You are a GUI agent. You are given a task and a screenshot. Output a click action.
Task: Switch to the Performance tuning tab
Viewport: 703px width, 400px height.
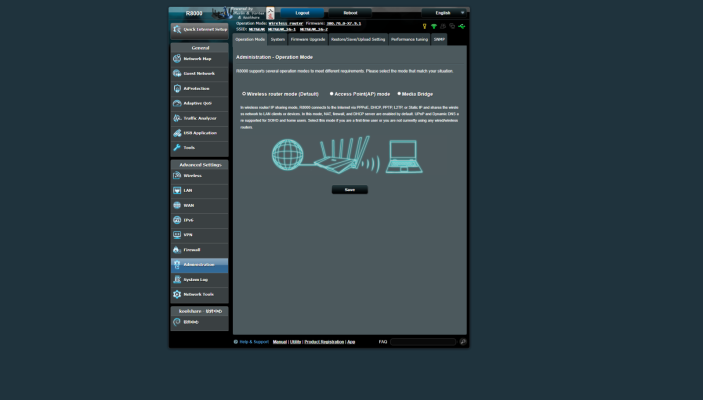click(x=409, y=39)
